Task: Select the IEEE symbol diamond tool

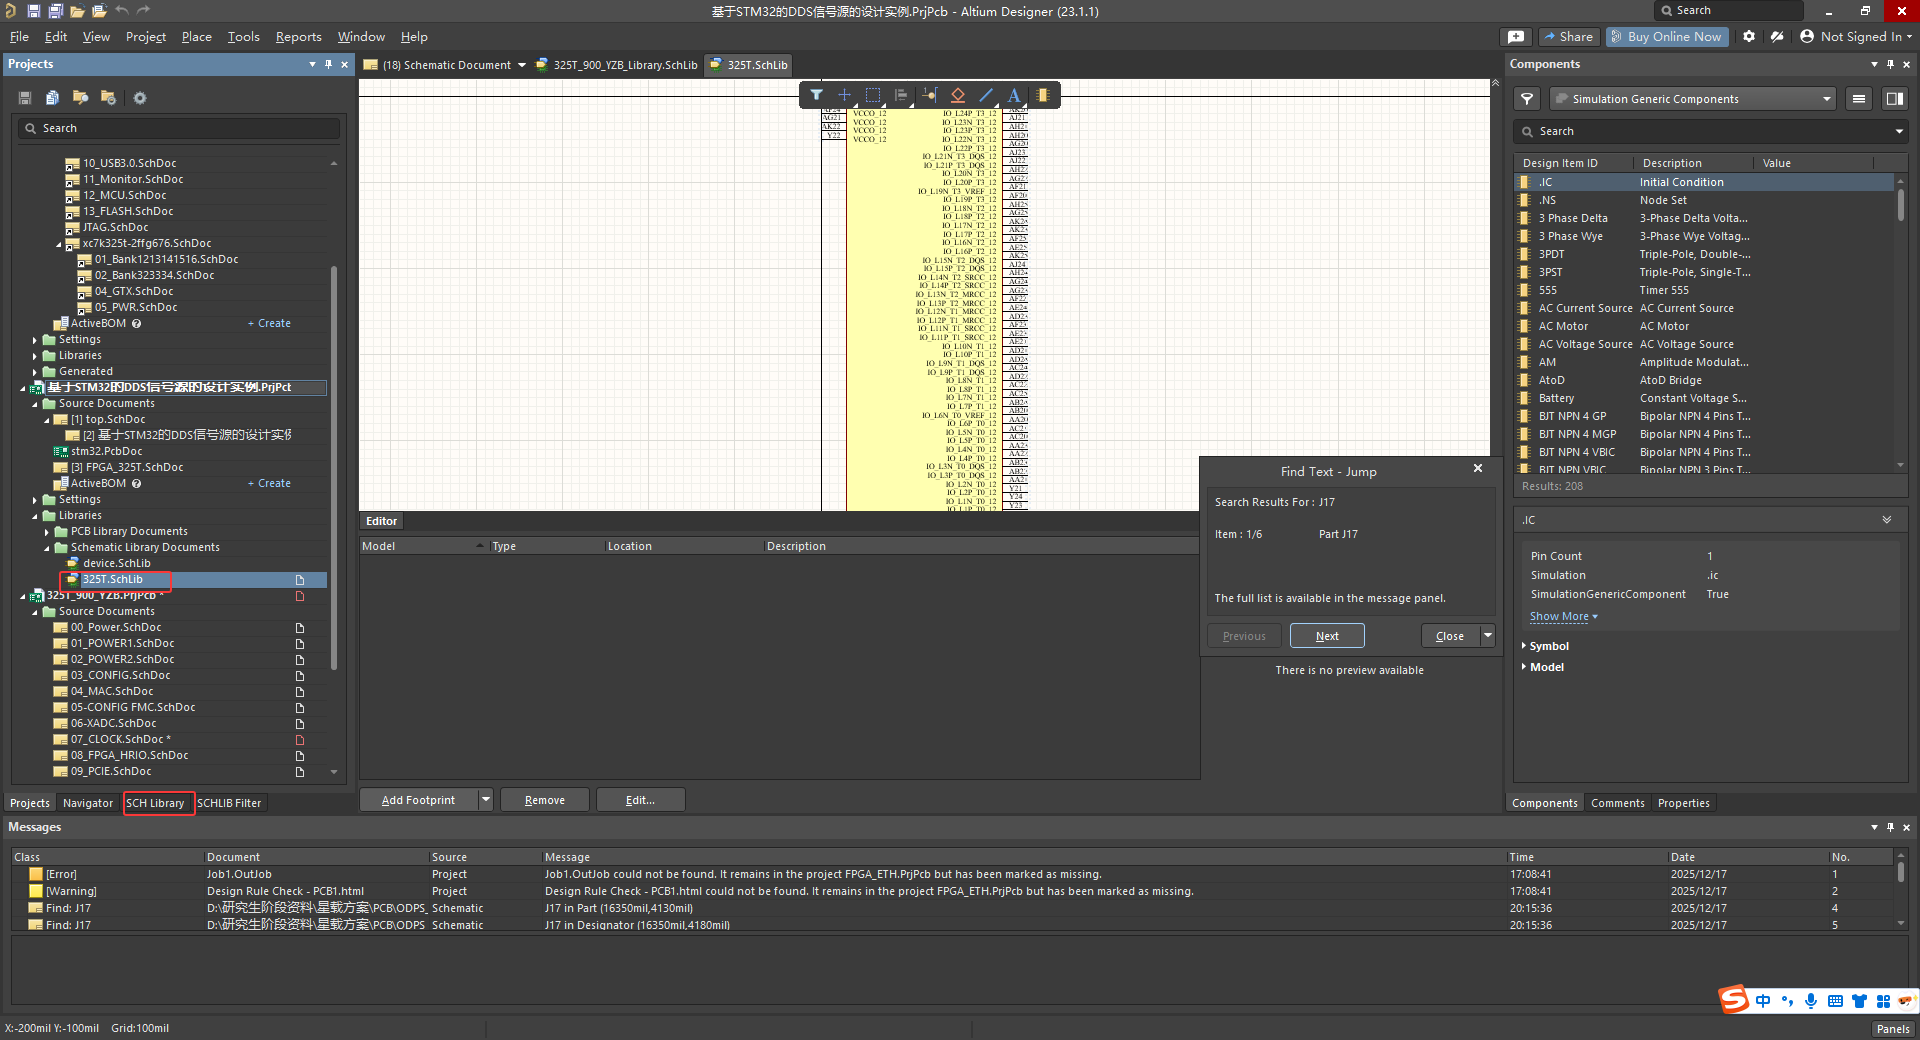Action: tap(958, 95)
